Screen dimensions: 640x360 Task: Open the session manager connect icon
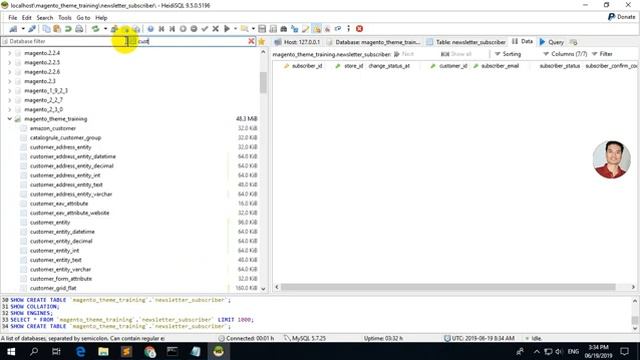13,29
